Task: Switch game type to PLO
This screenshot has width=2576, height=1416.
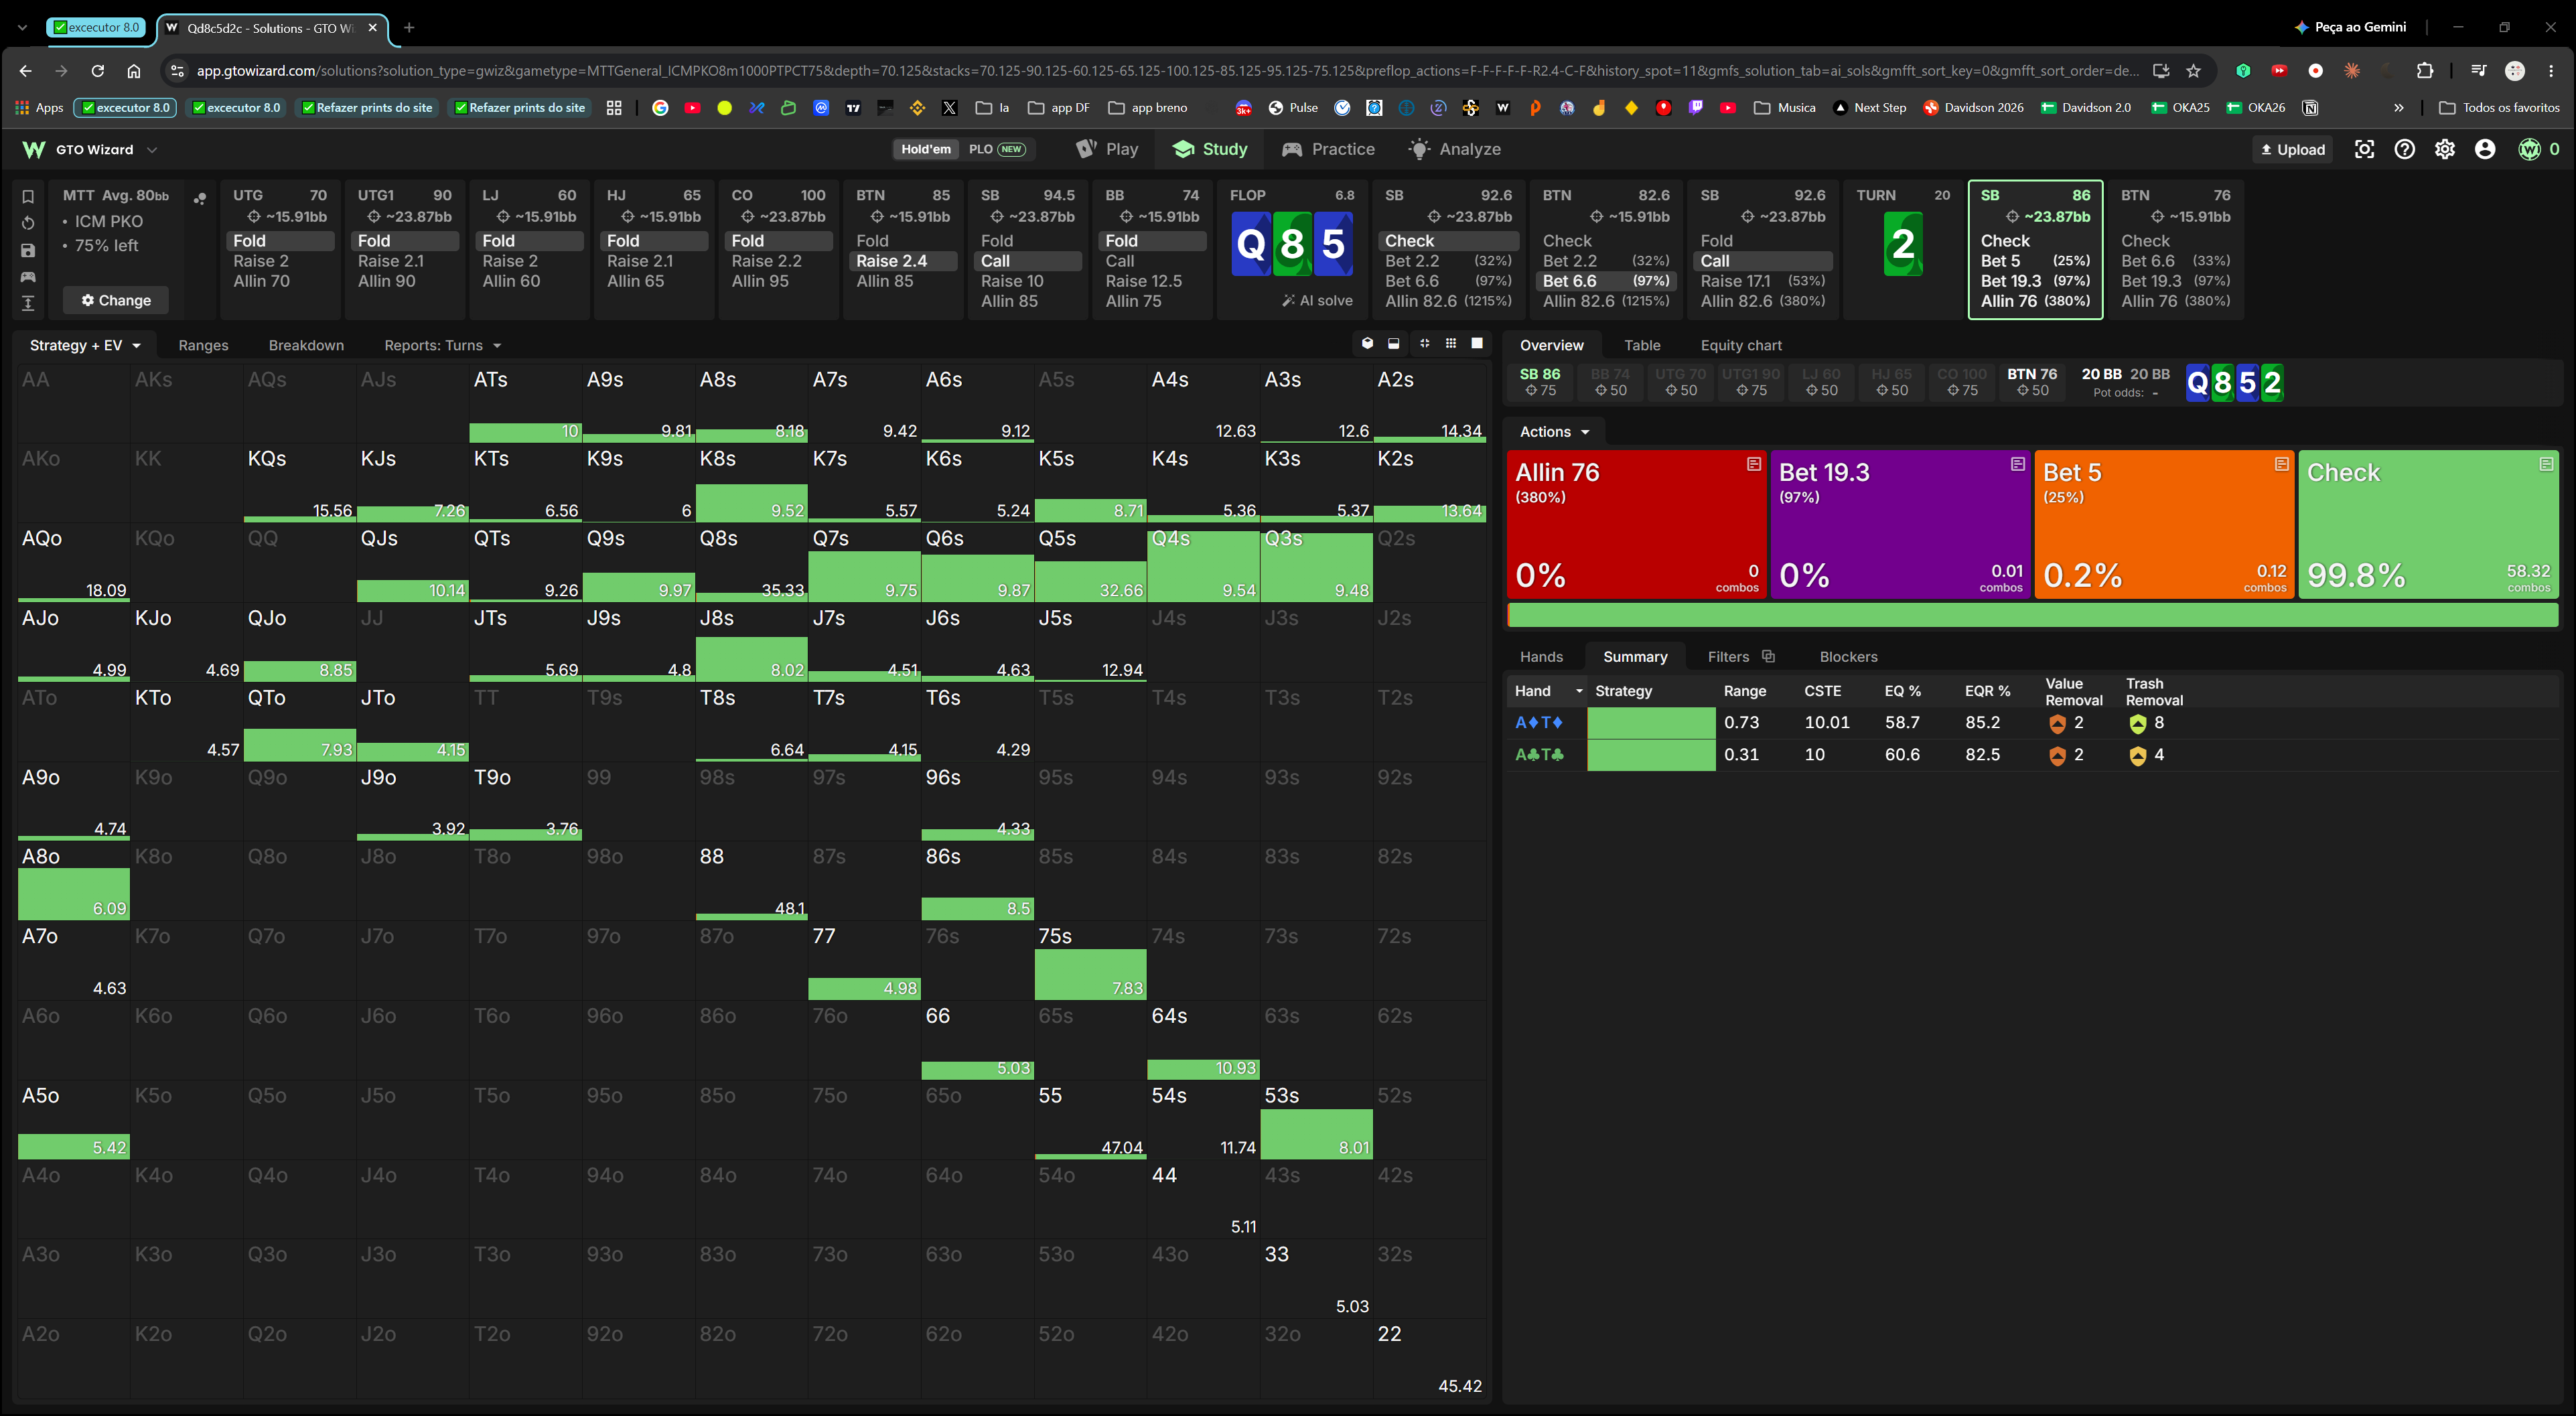Action: coord(996,149)
